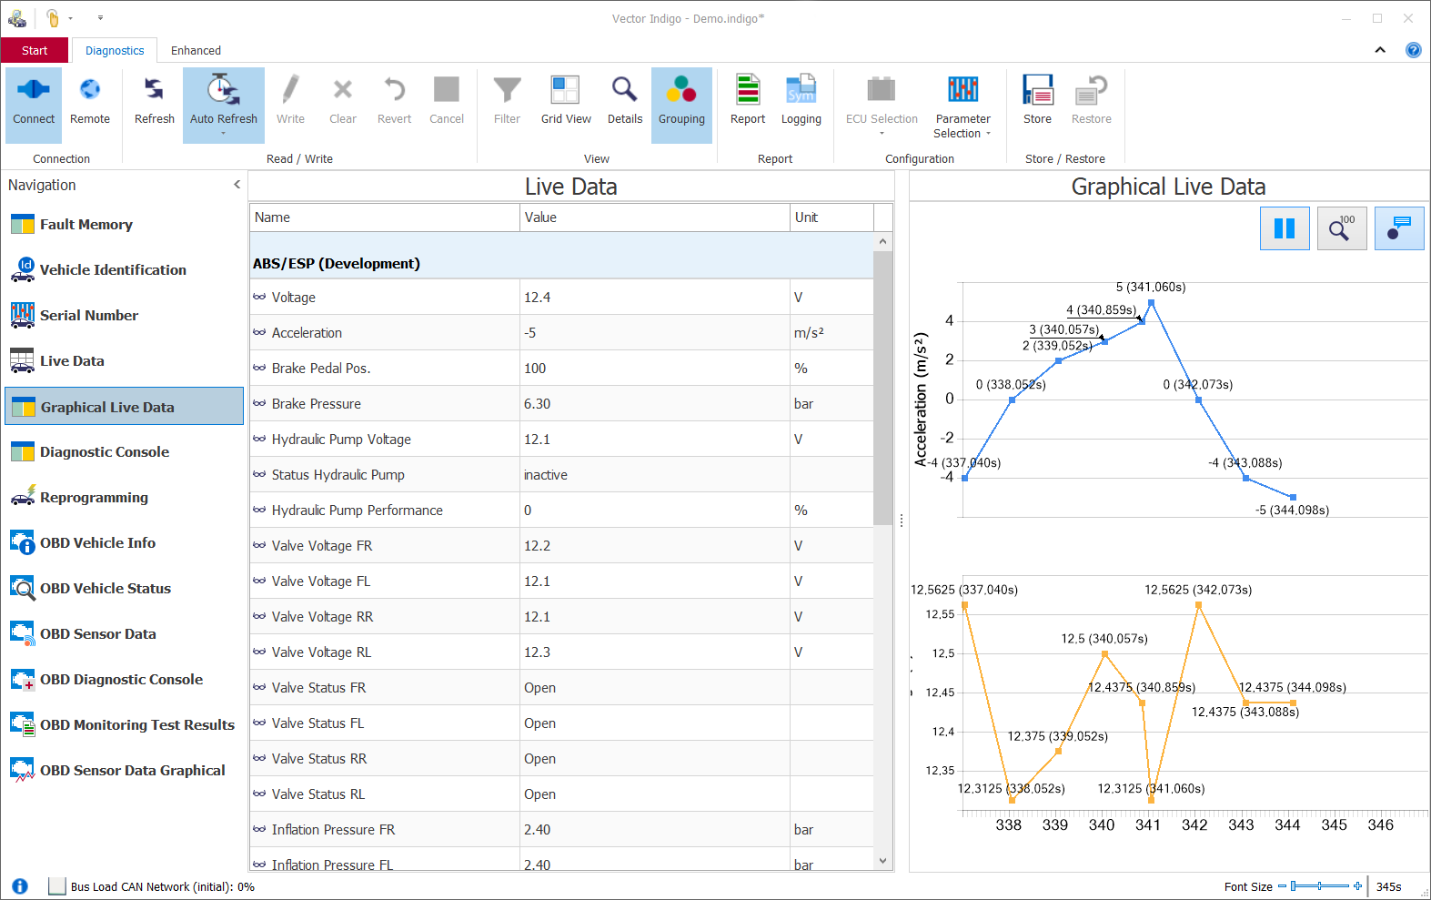
Task: Click the application icon in title bar
Action: click(17, 18)
